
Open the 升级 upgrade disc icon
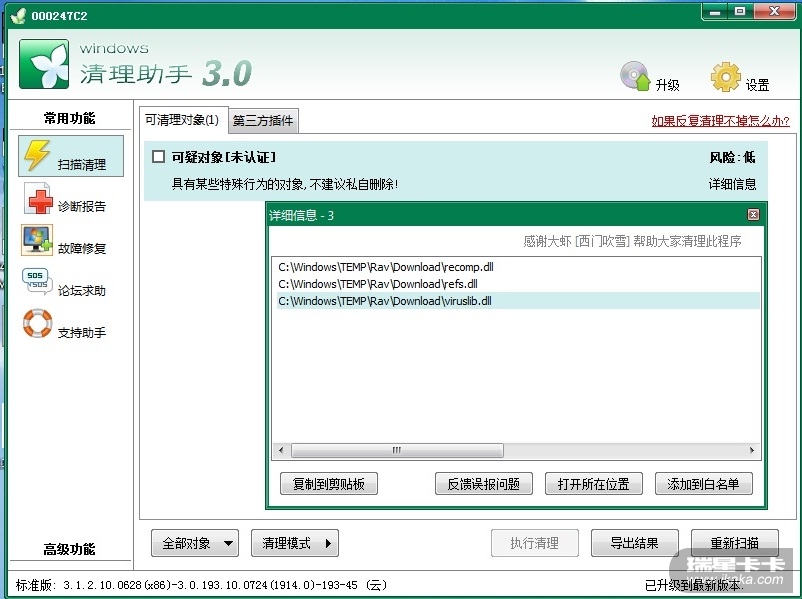(635, 77)
